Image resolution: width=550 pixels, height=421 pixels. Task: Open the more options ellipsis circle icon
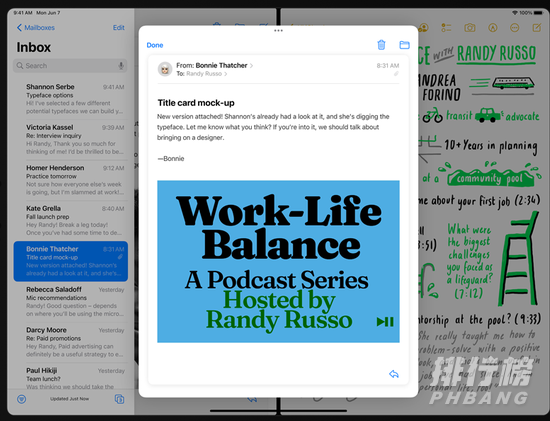click(x=515, y=28)
